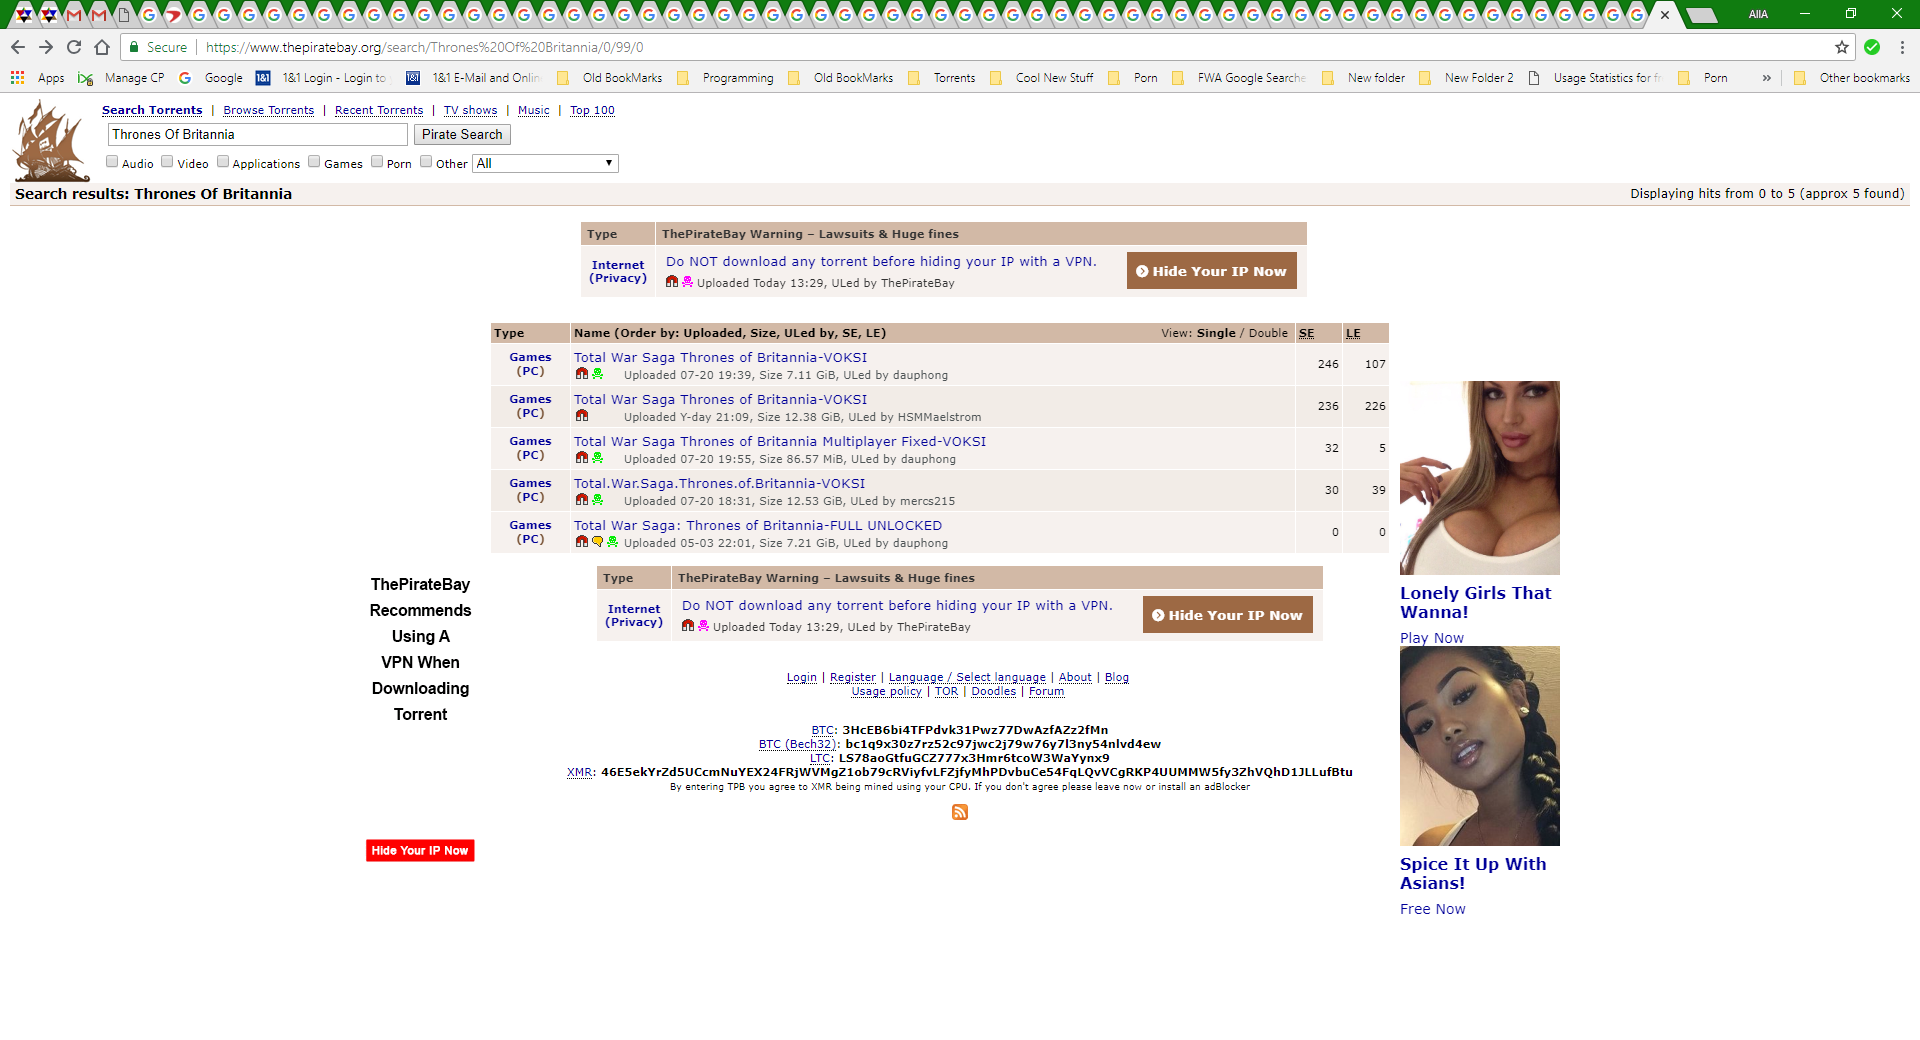Open the Chrome Apps shortcut icon
Image resolution: width=1920 pixels, height=1040 pixels.
(18, 78)
